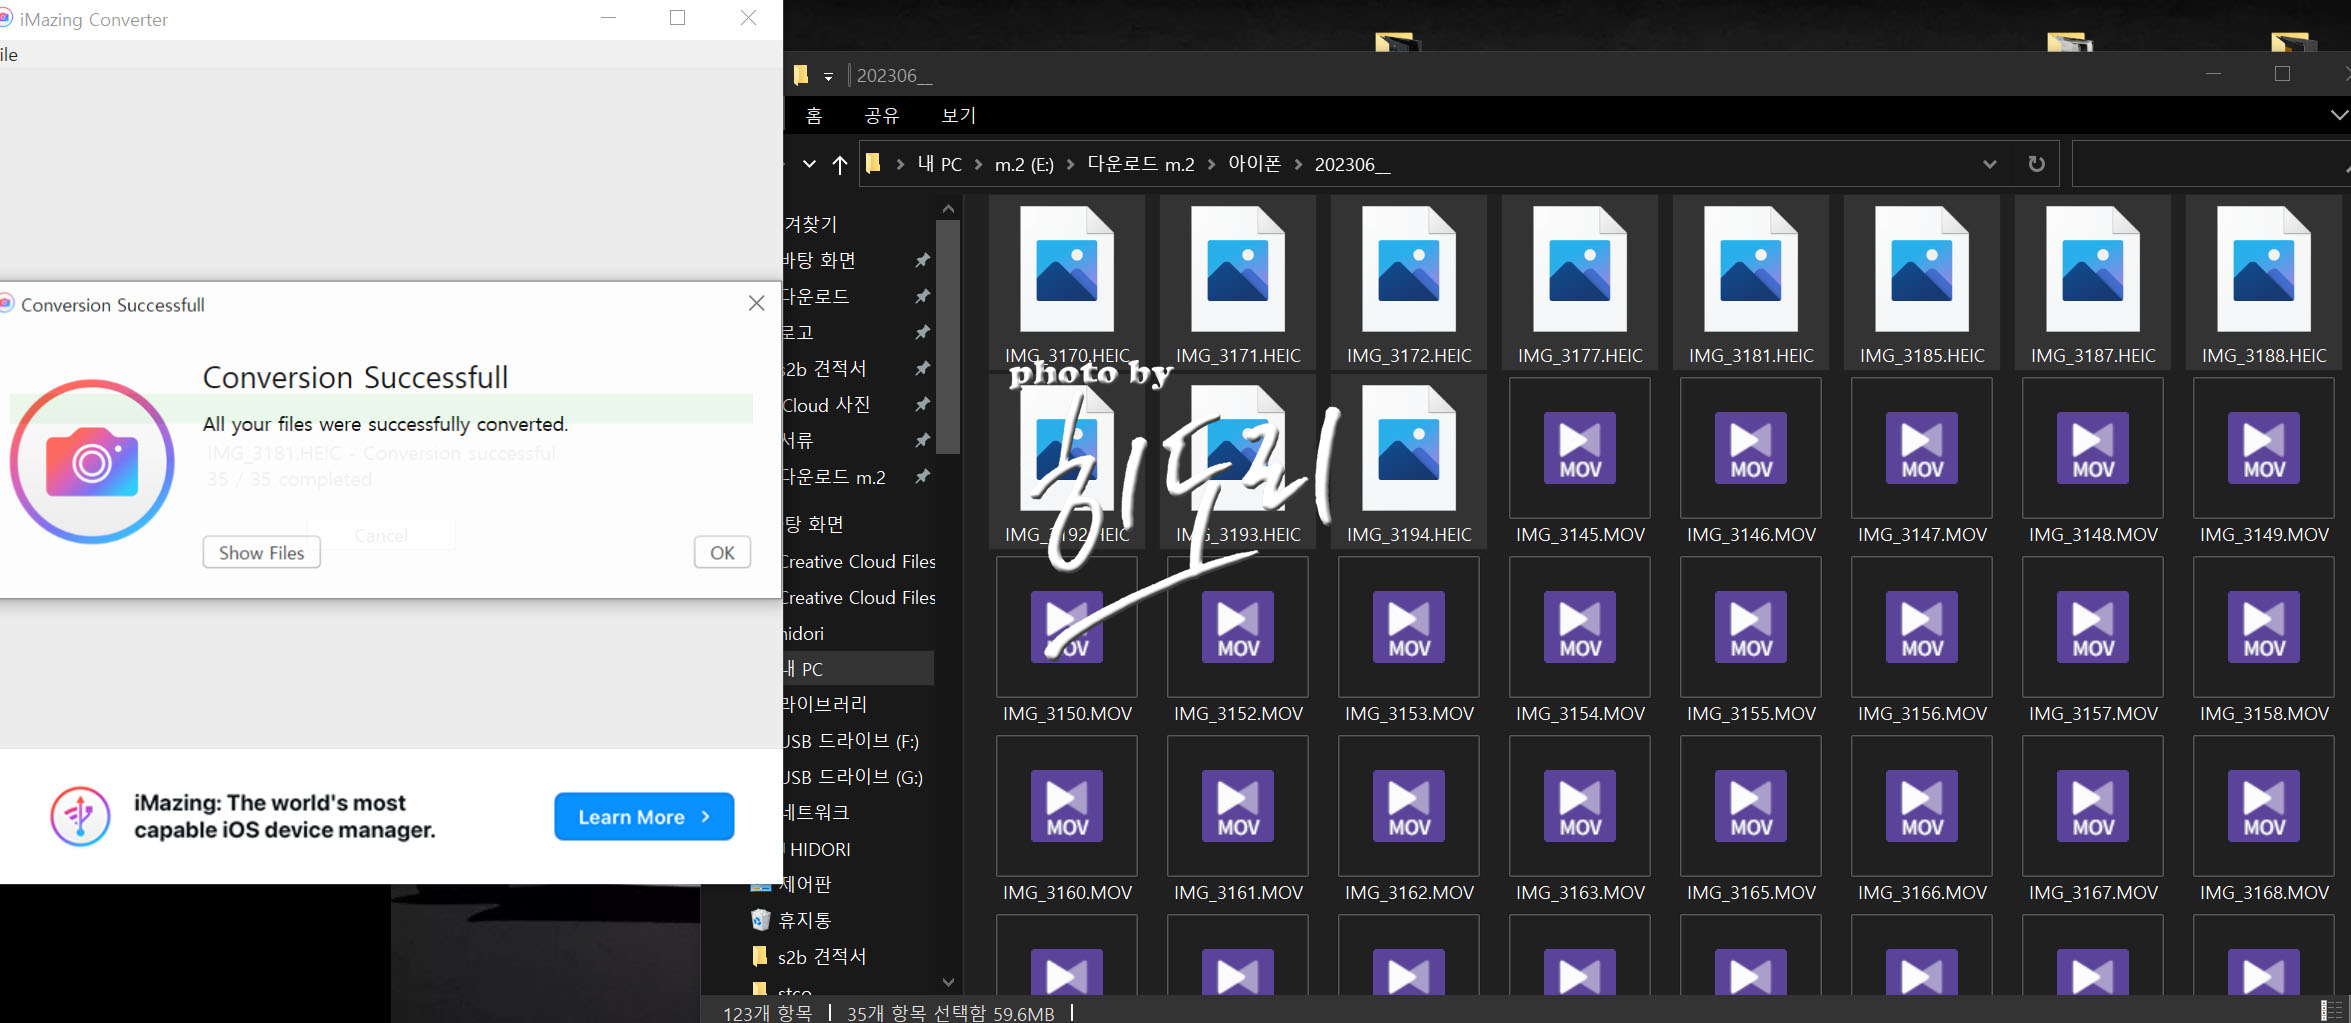Expand chevron after 내 PC in breadcrumb

(x=978, y=164)
